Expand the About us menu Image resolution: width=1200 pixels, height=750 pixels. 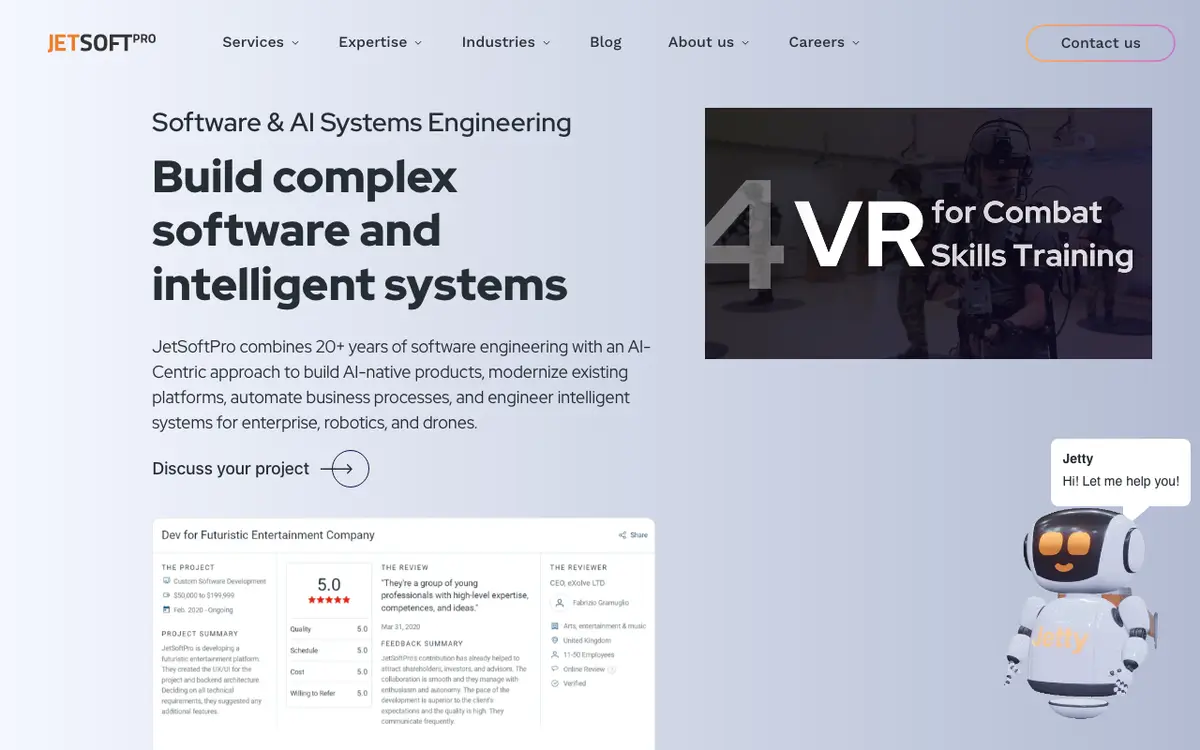click(708, 42)
